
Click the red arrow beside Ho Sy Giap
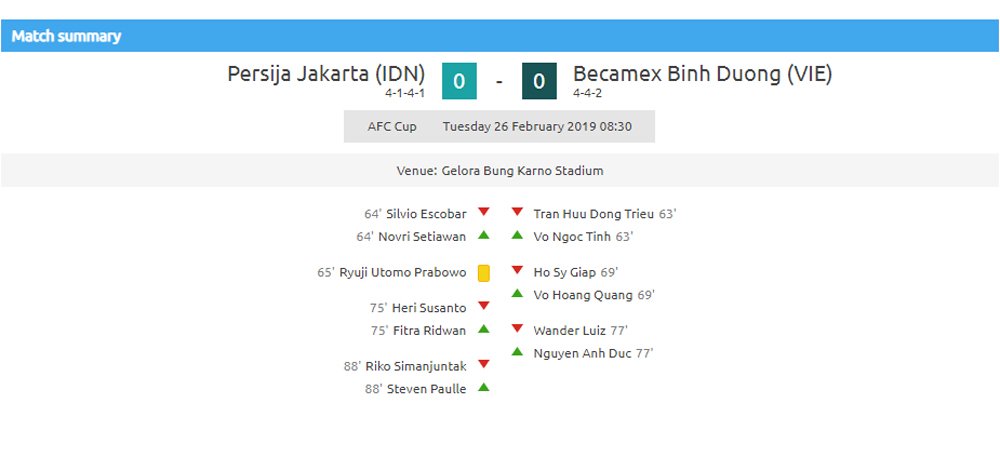[517, 270]
